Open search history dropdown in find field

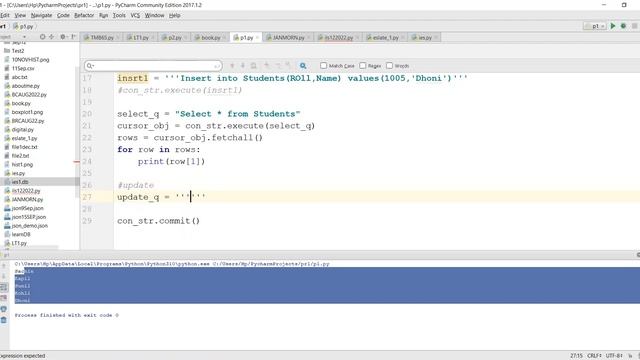tap(90, 66)
